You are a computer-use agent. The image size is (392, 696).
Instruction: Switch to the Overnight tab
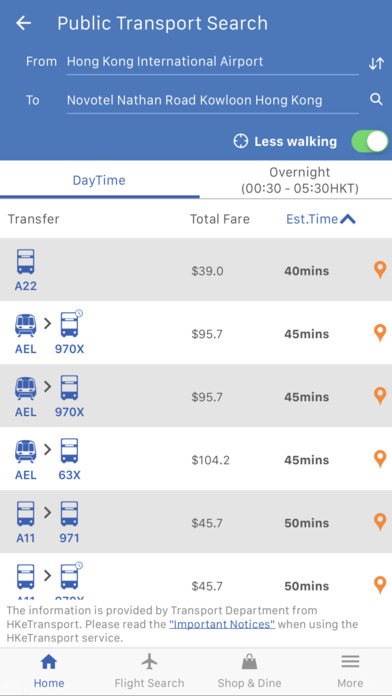pos(300,180)
